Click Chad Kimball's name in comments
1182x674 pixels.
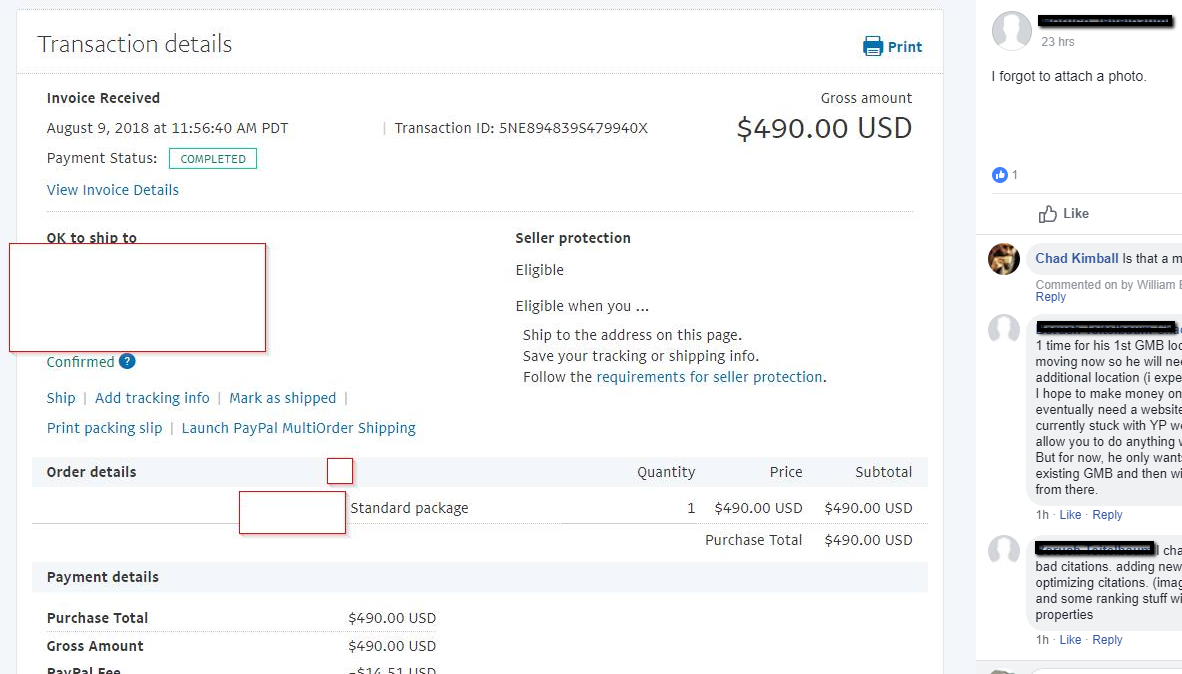[1077, 258]
